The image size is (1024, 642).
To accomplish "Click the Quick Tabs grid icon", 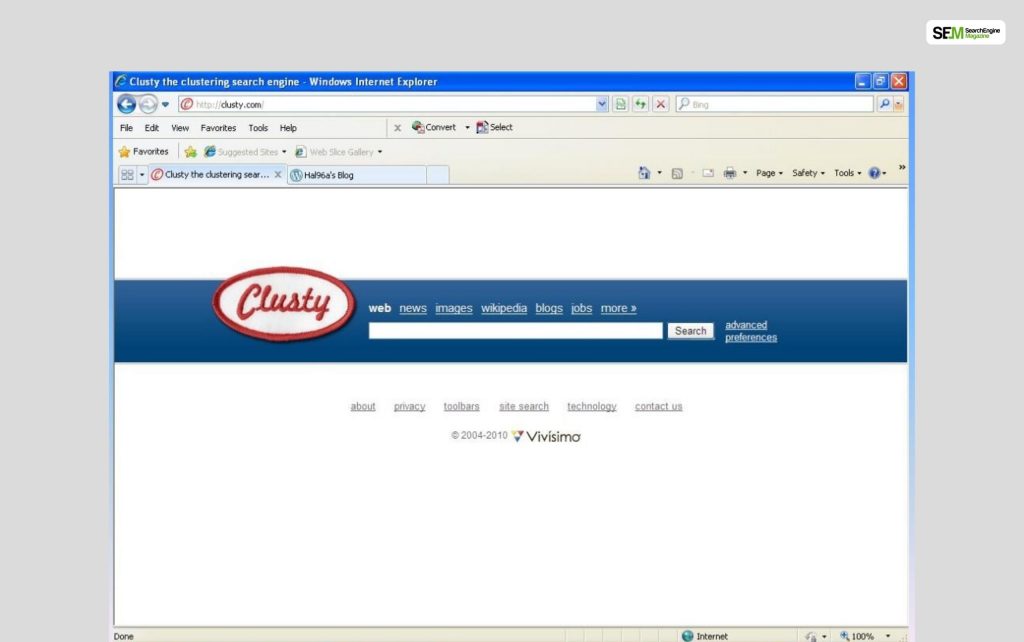I will pos(127,175).
